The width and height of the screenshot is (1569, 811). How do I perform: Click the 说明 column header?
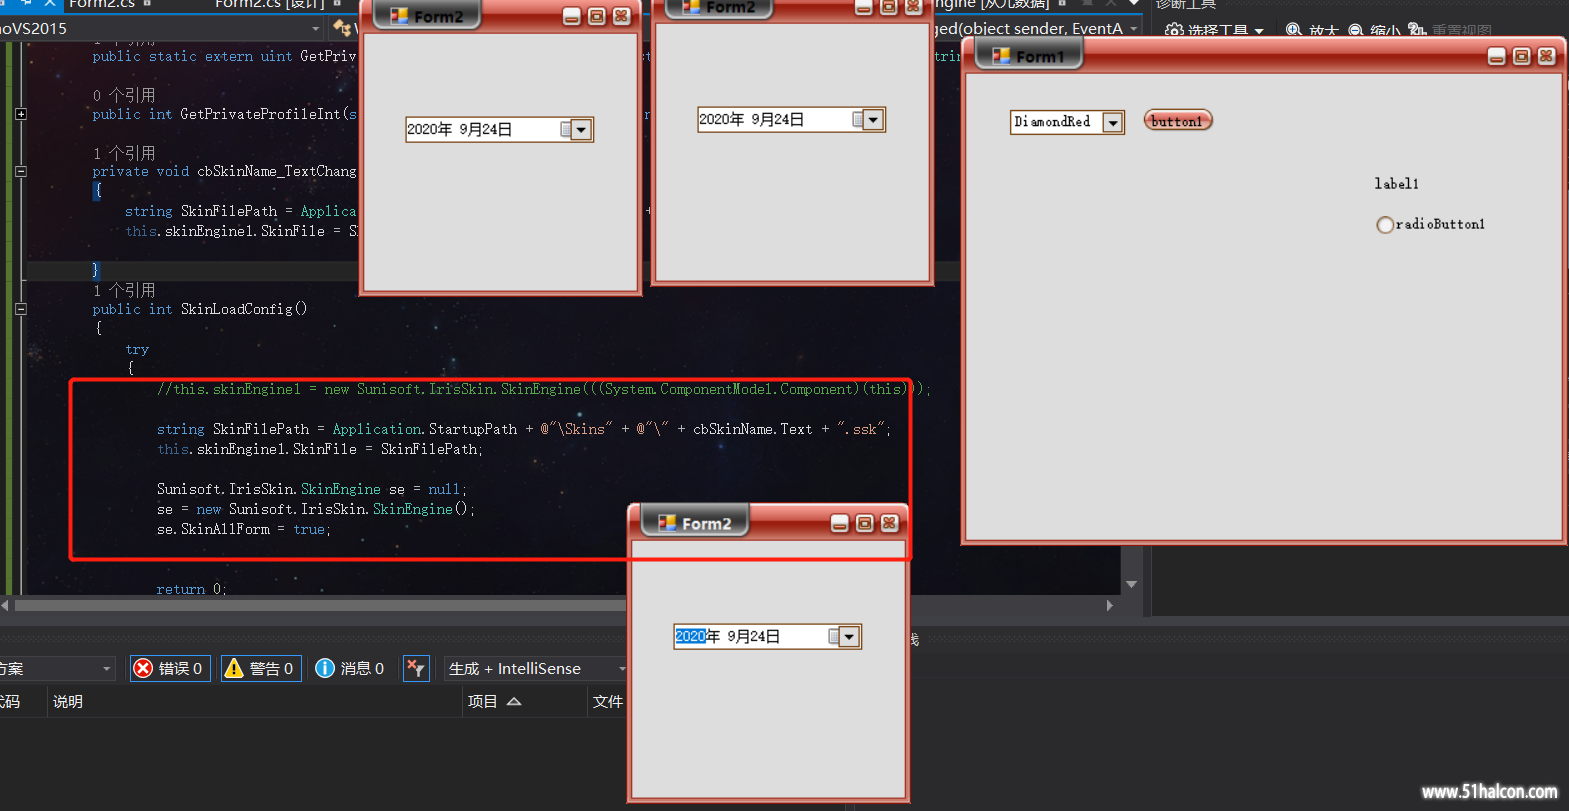coord(68,702)
